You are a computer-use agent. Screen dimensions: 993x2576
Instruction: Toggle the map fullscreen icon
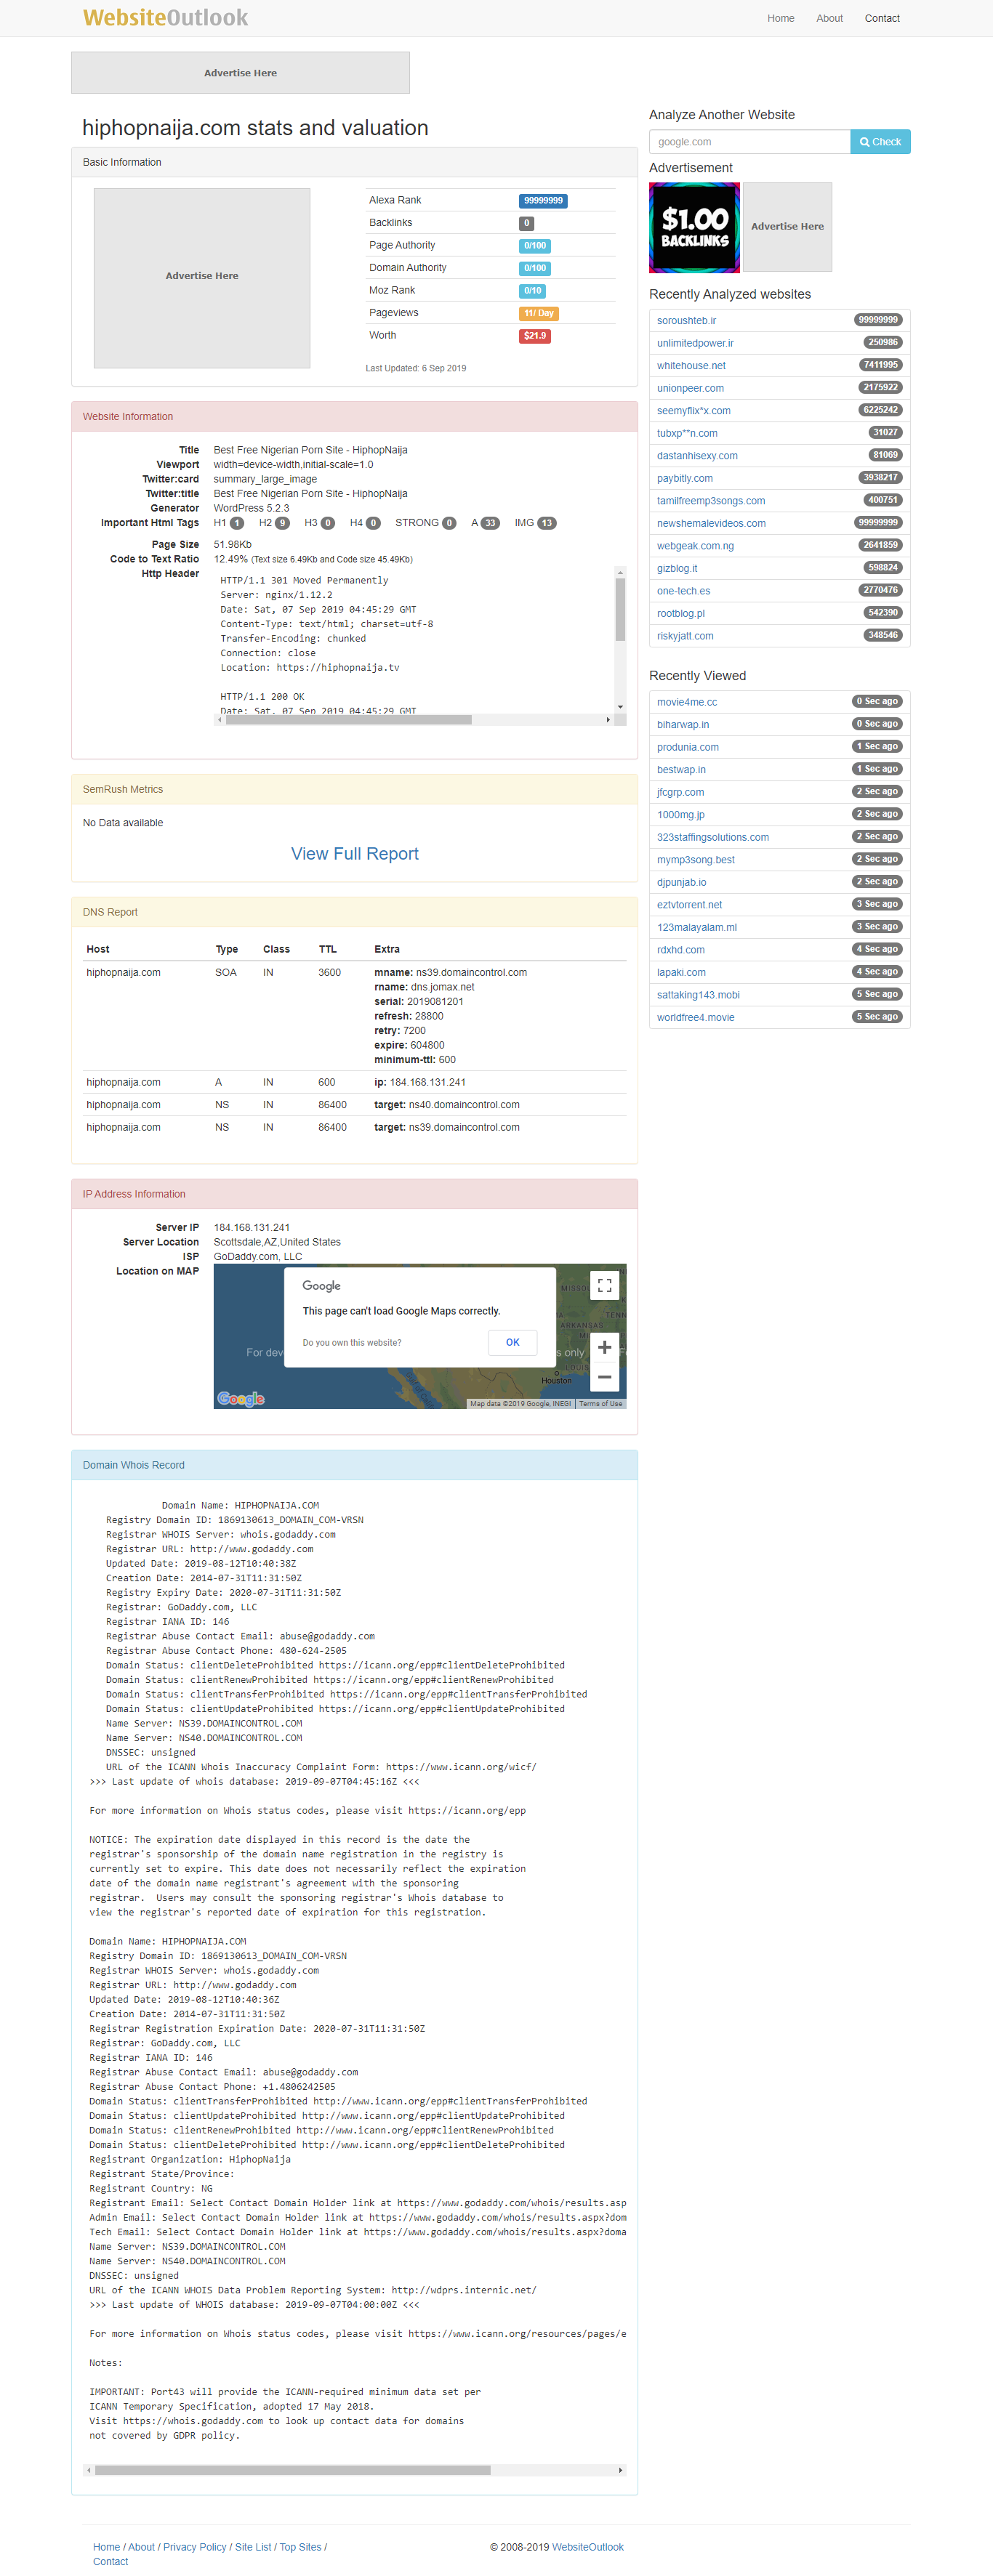coord(604,1286)
